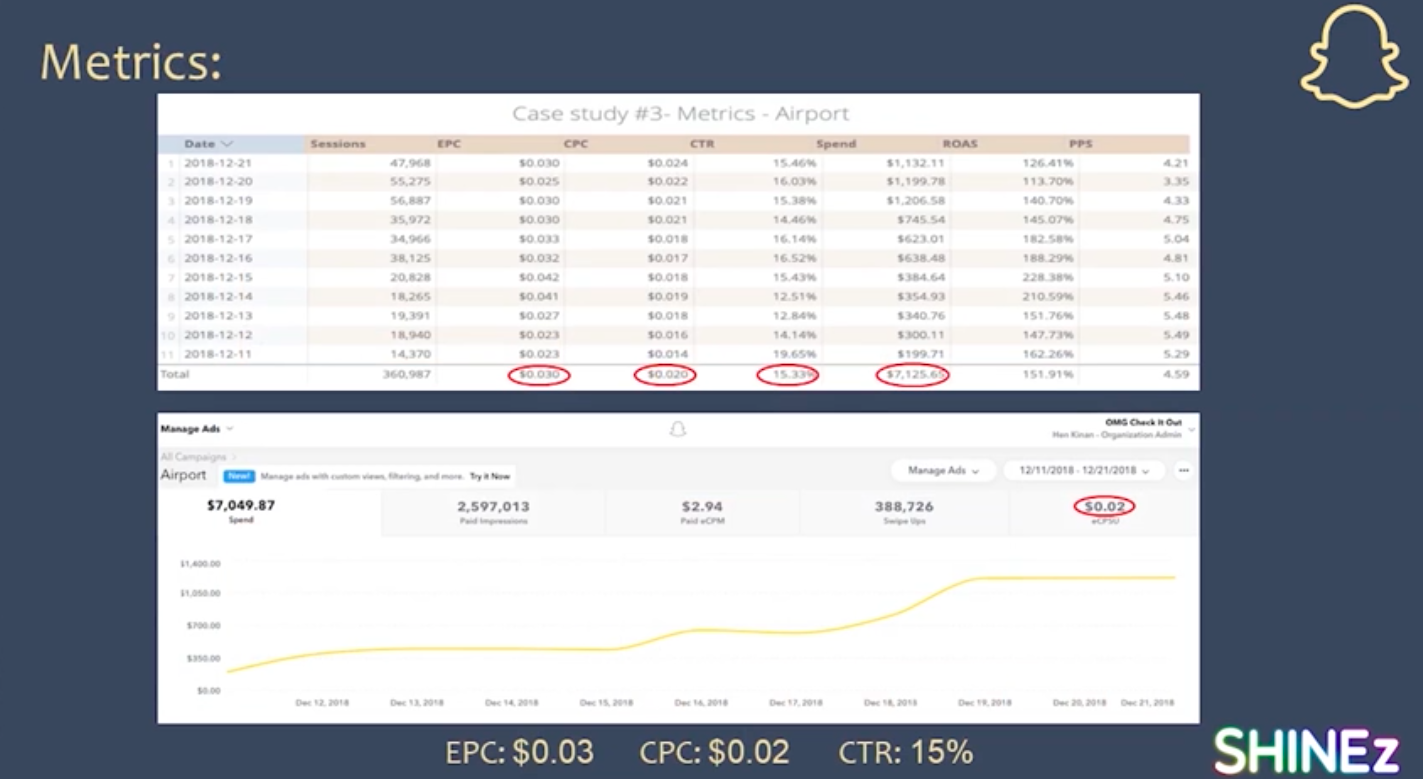1423x779 pixels.
Task: Click the Try it Now link
Action: click(490, 477)
